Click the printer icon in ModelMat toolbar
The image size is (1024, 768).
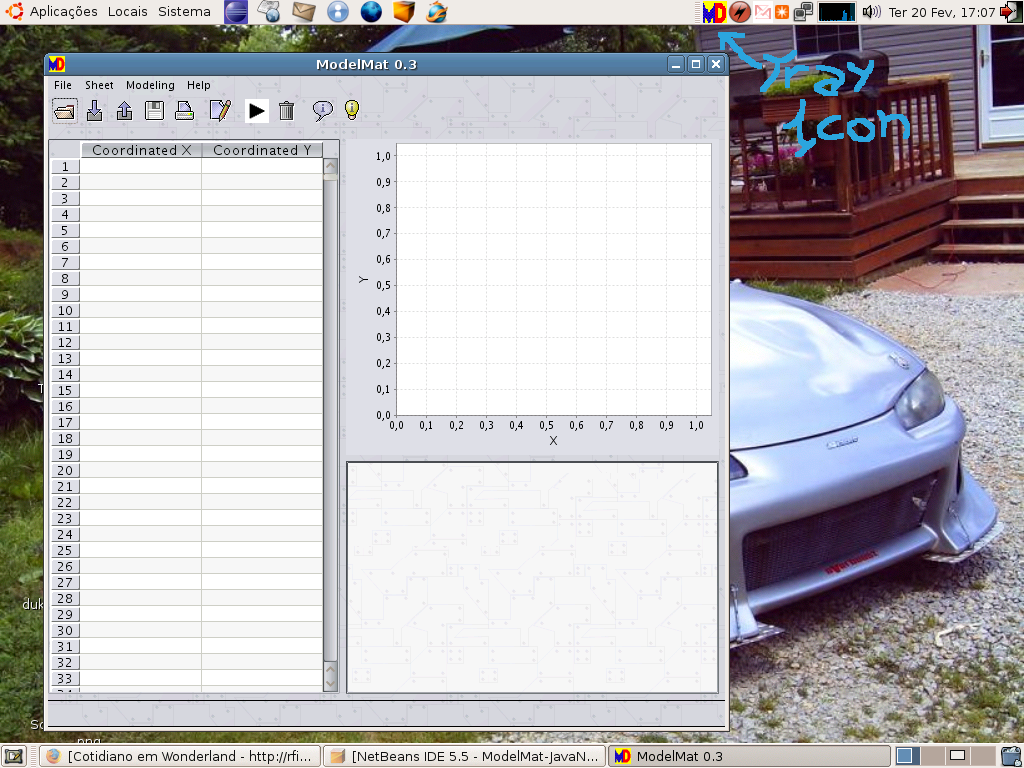click(x=185, y=111)
